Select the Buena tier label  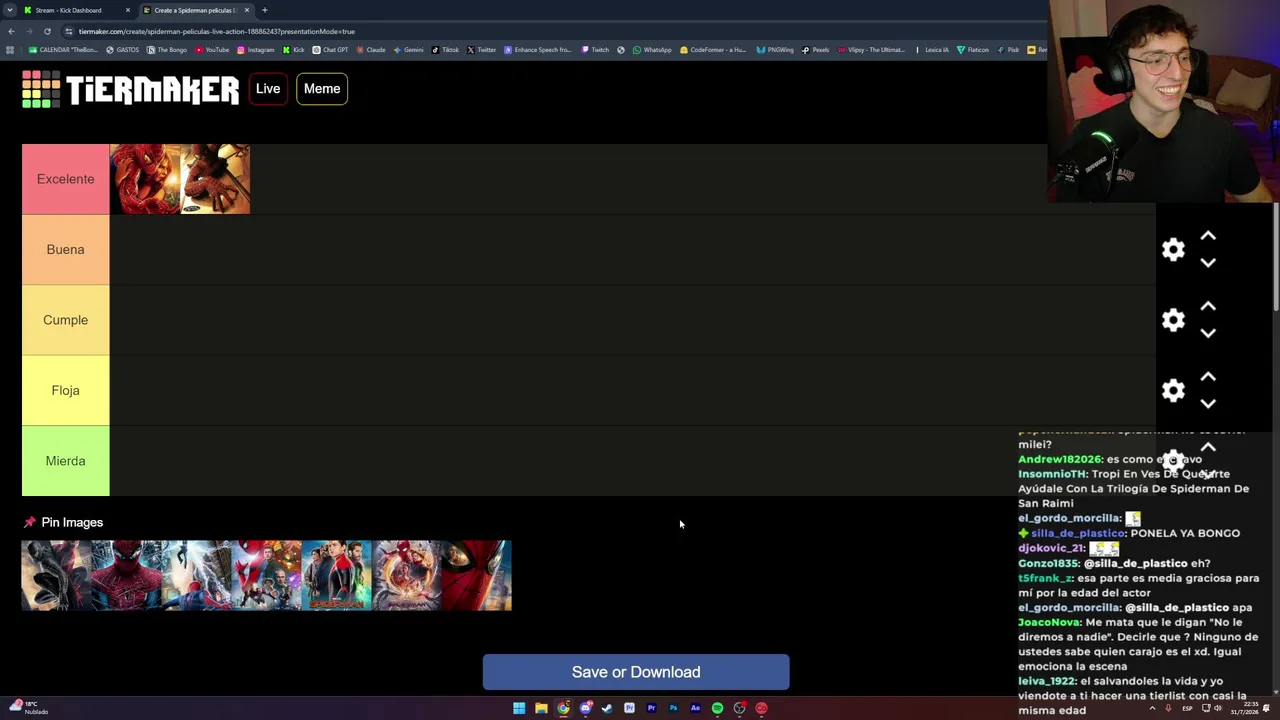point(66,249)
